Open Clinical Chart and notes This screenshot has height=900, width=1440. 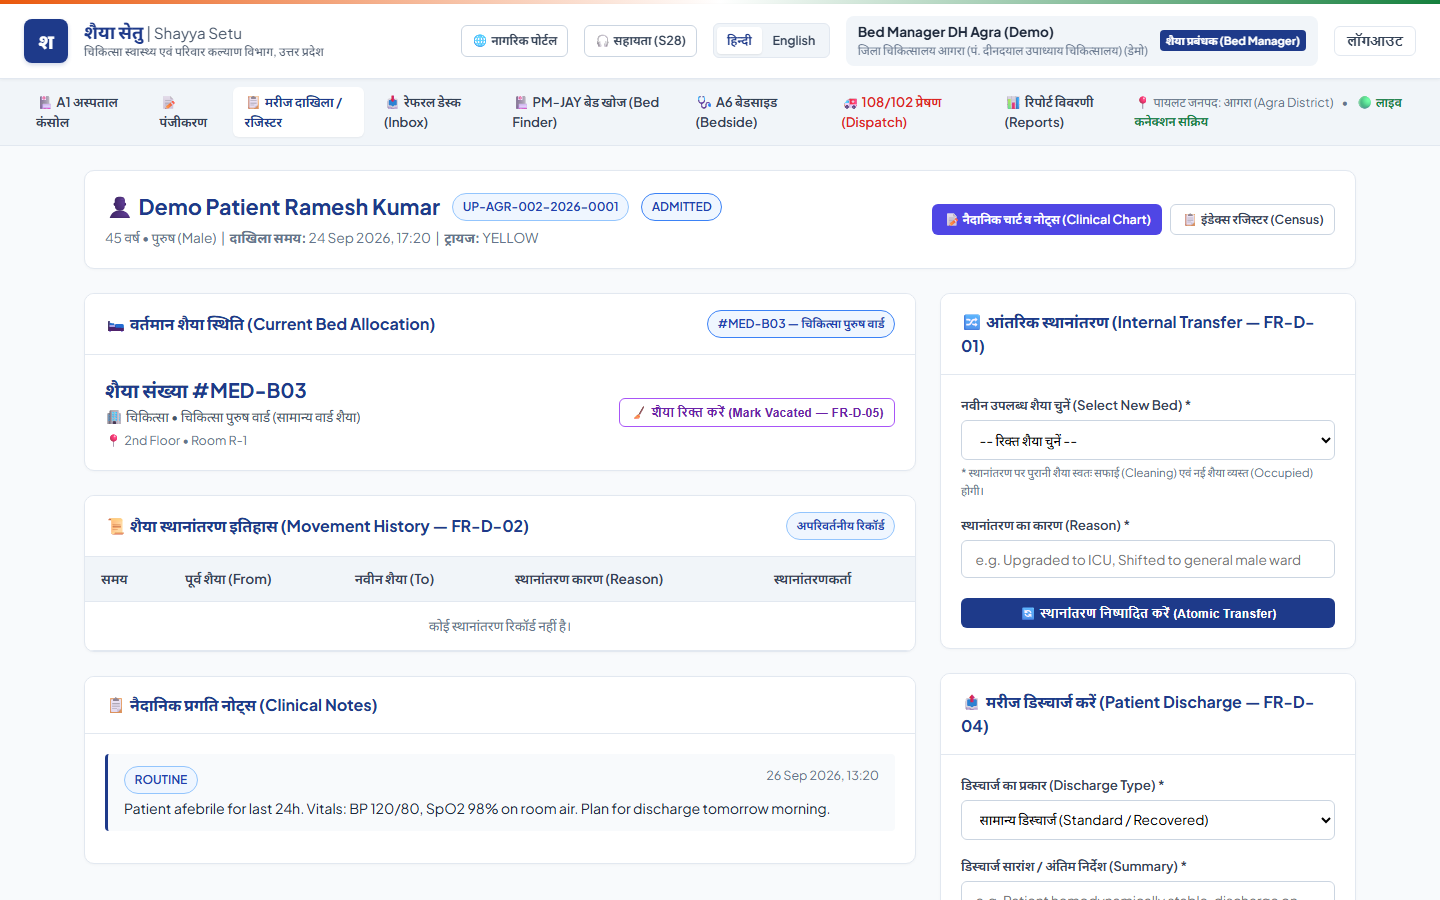tap(1047, 220)
